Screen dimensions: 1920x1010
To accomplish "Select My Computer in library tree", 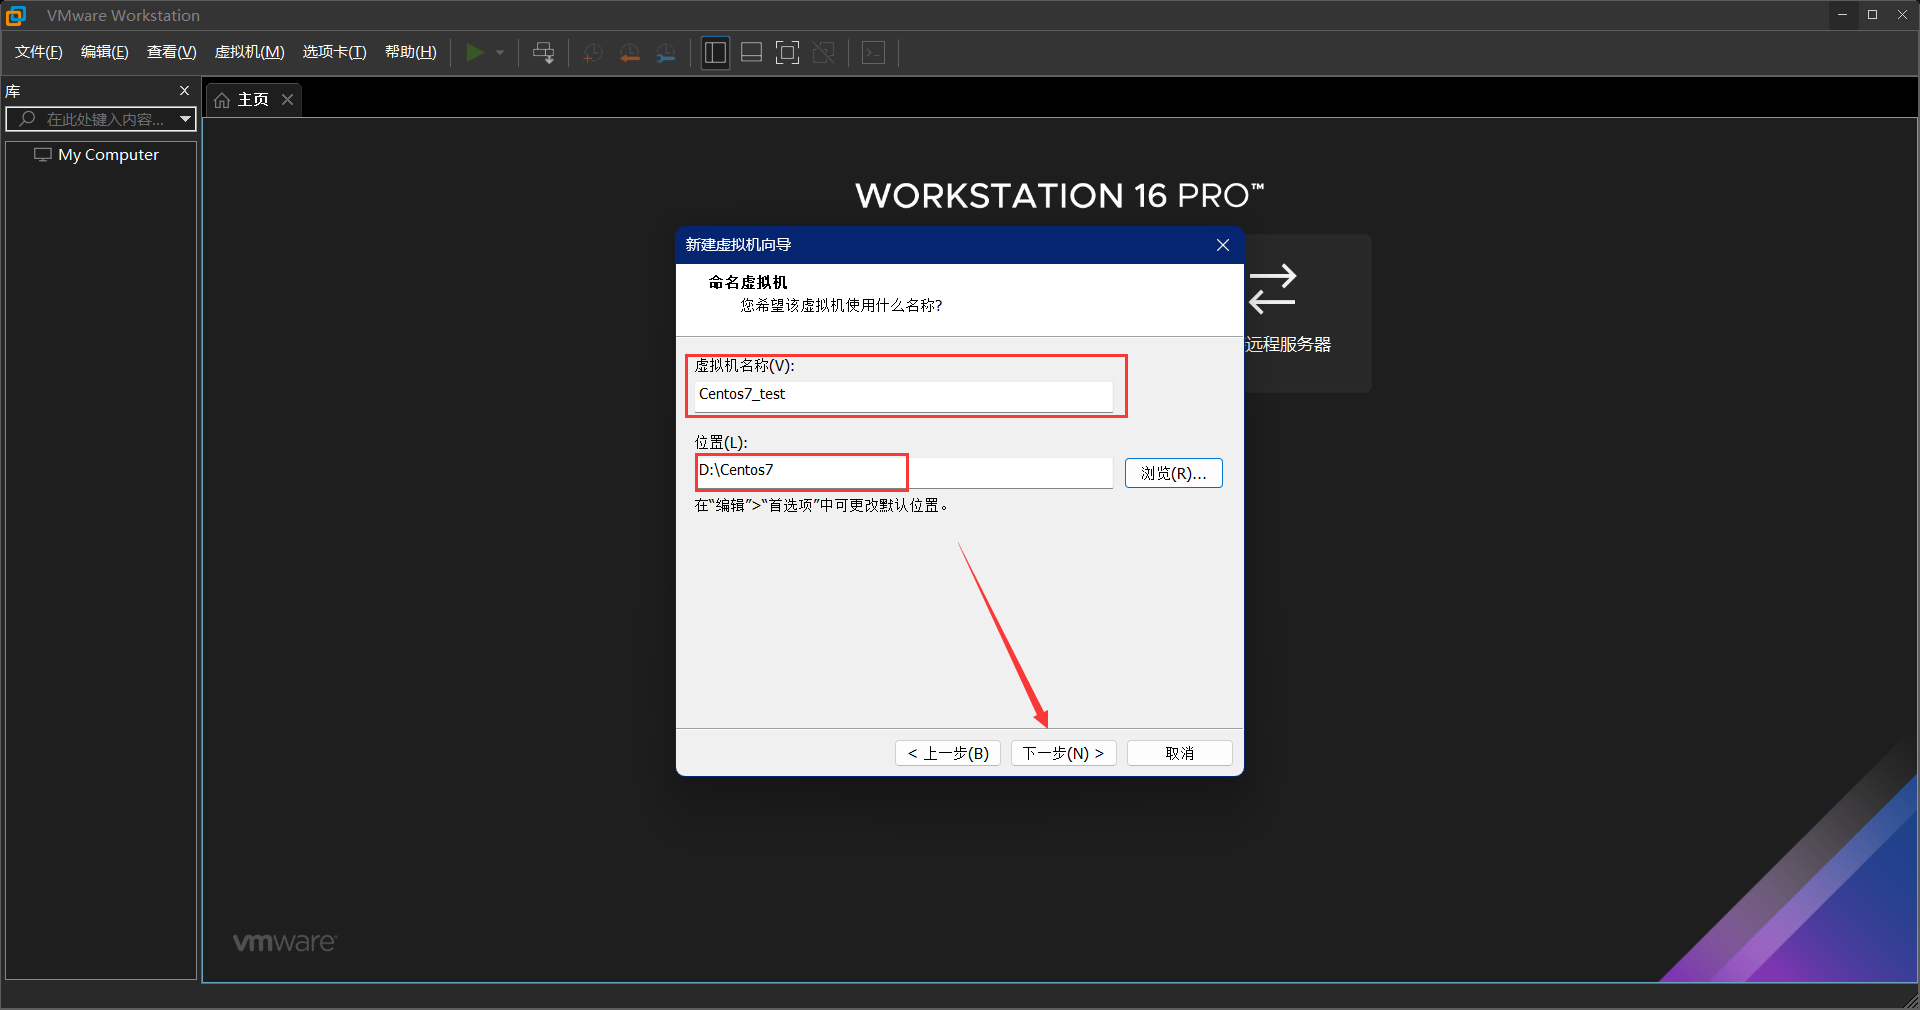I will pos(97,155).
